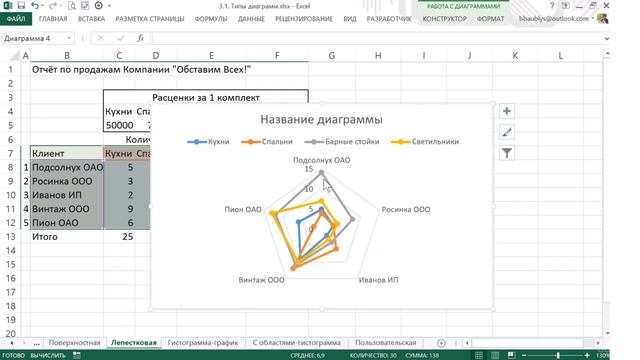Image resolution: width=640 pixels, height=360 pixels.
Task: Click the Спальни legend entry
Action: 267,142
